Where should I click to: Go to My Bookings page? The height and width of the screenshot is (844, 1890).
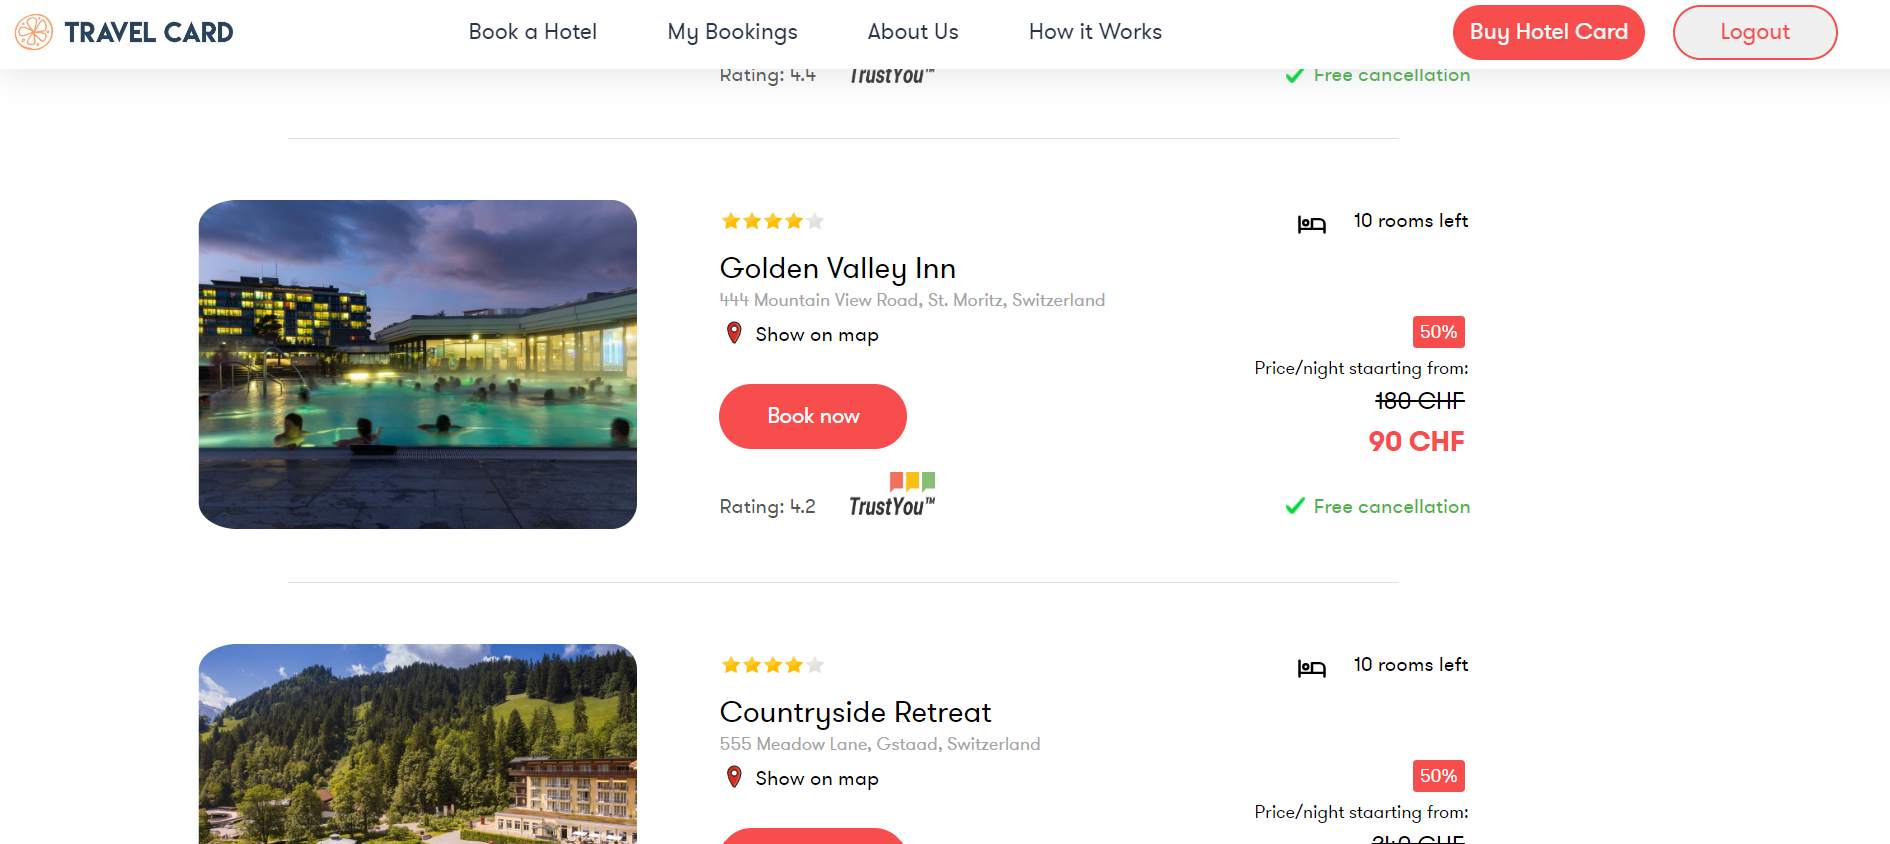[x=732, y=32]
